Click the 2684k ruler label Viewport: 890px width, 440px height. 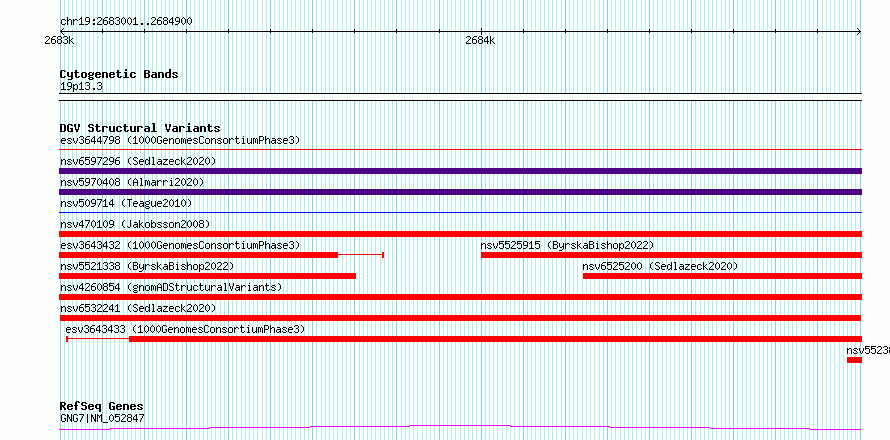(480, 41)
